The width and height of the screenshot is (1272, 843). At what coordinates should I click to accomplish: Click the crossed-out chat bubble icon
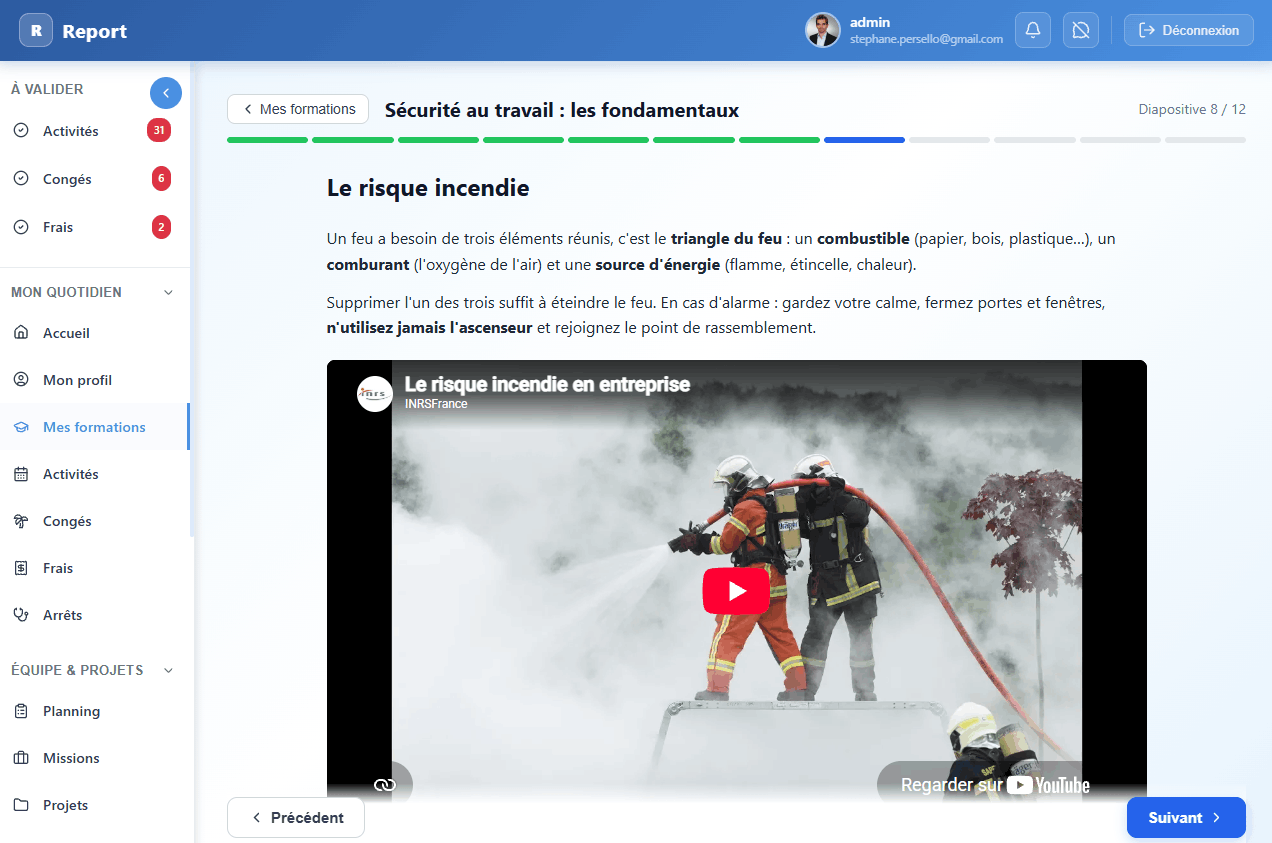1081,30
